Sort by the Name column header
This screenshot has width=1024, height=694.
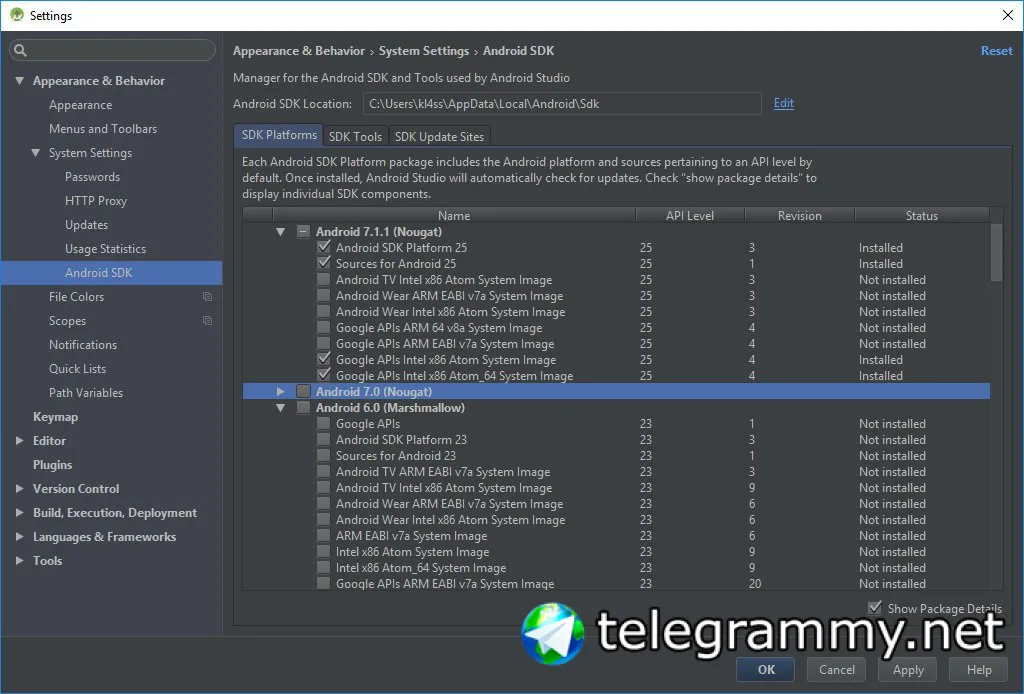click(454, 215)
